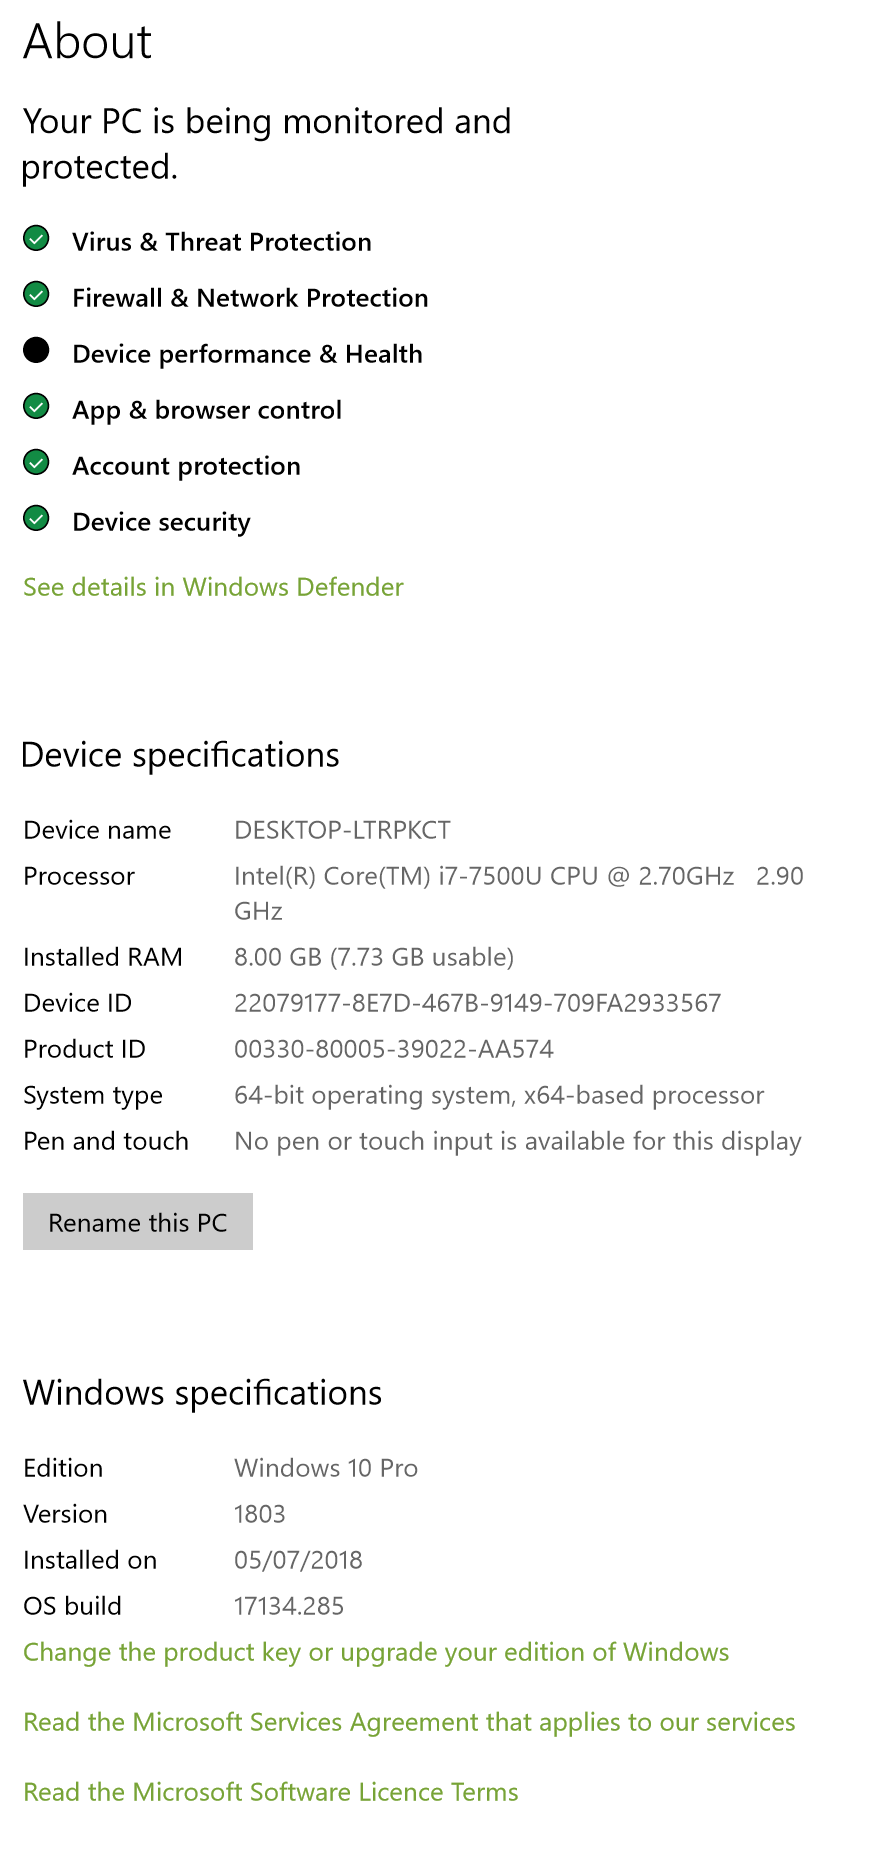Viewport: 875px width, 1855px height.
Task: Read the Microsoft Services Agreement link
Action: click(409, 1722)
